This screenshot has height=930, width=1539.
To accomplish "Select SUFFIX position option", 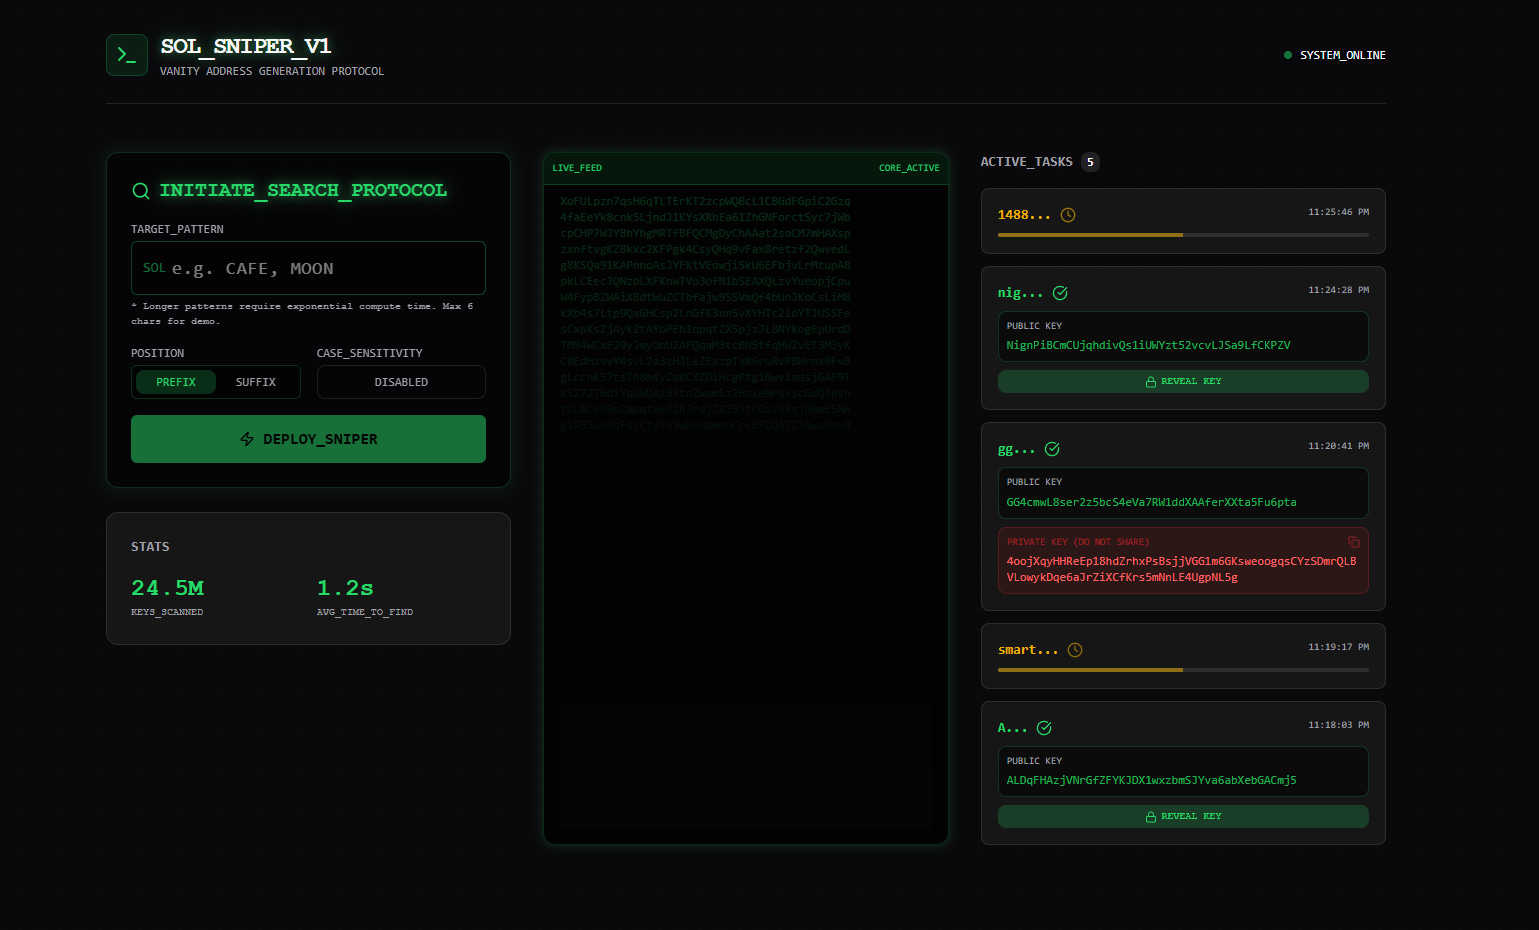I will (x=256, y=382).
